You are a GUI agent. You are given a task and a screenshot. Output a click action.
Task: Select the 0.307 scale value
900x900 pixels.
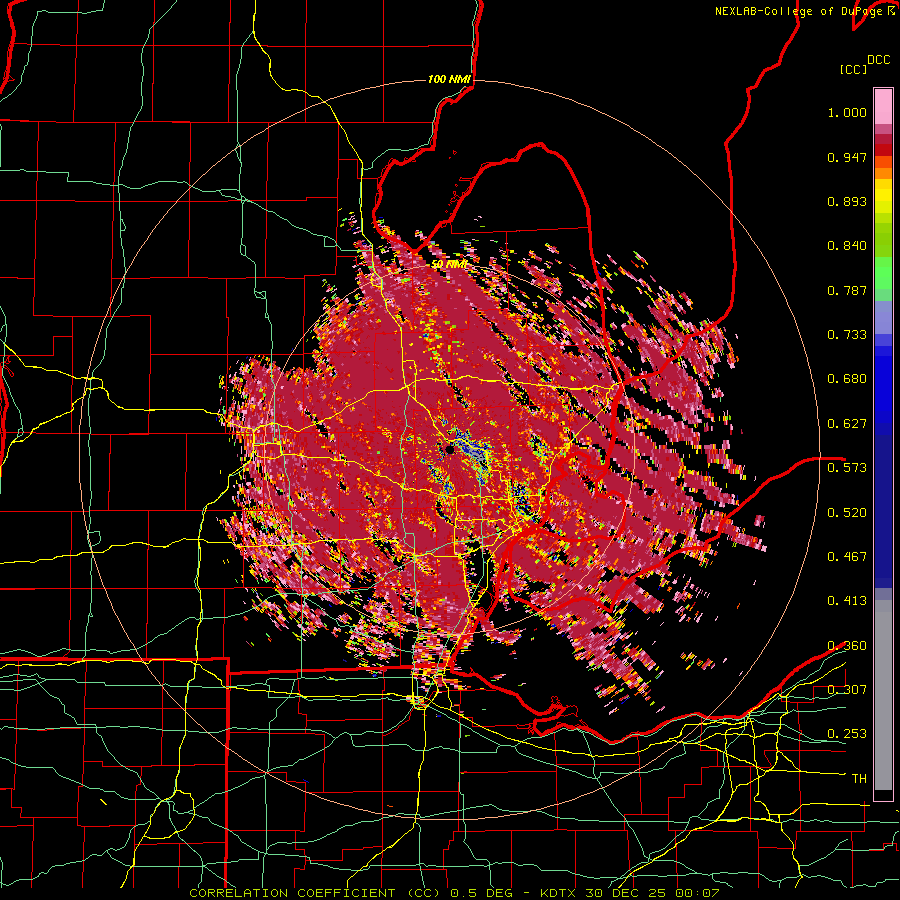pos(847,689)
